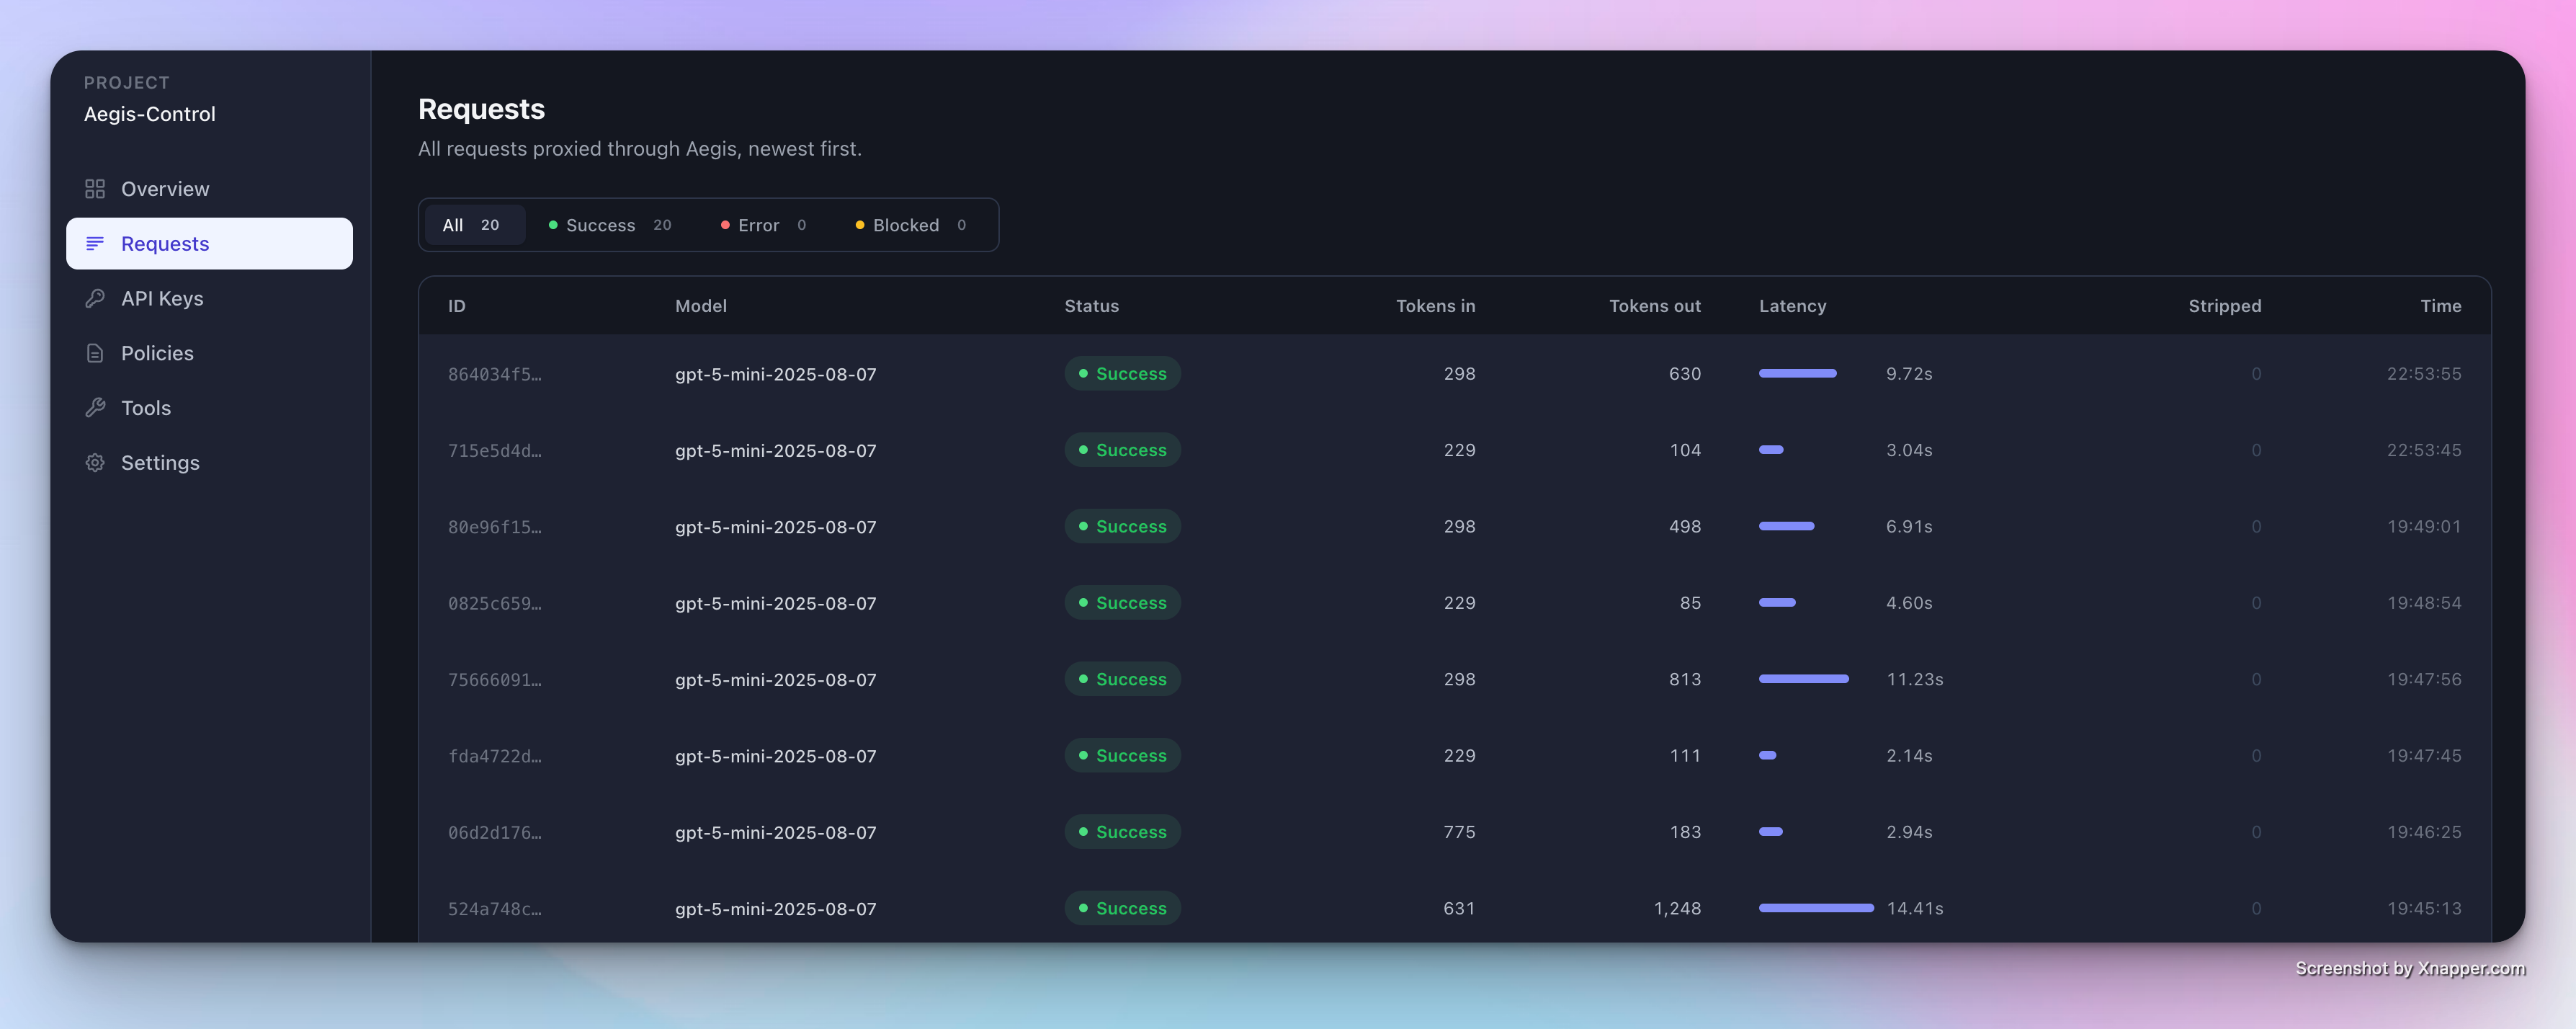Image resolution: width=2576 pixels, height=1029 pixels.
Task: Click the Time column header
Action: tap(2440, 306)
